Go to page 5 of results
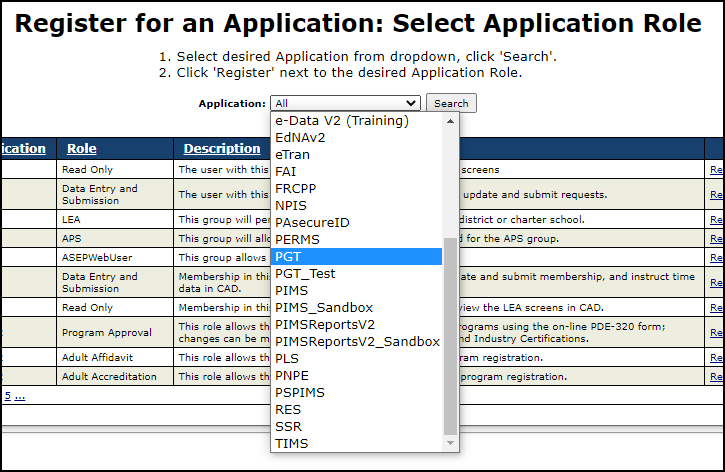 (7, 396)
